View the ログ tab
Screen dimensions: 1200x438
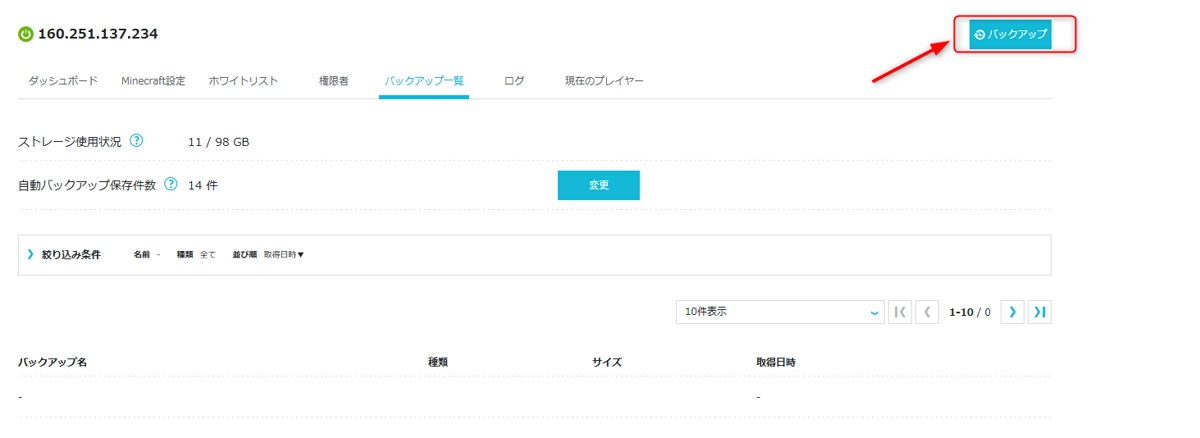tap(514, 81)
